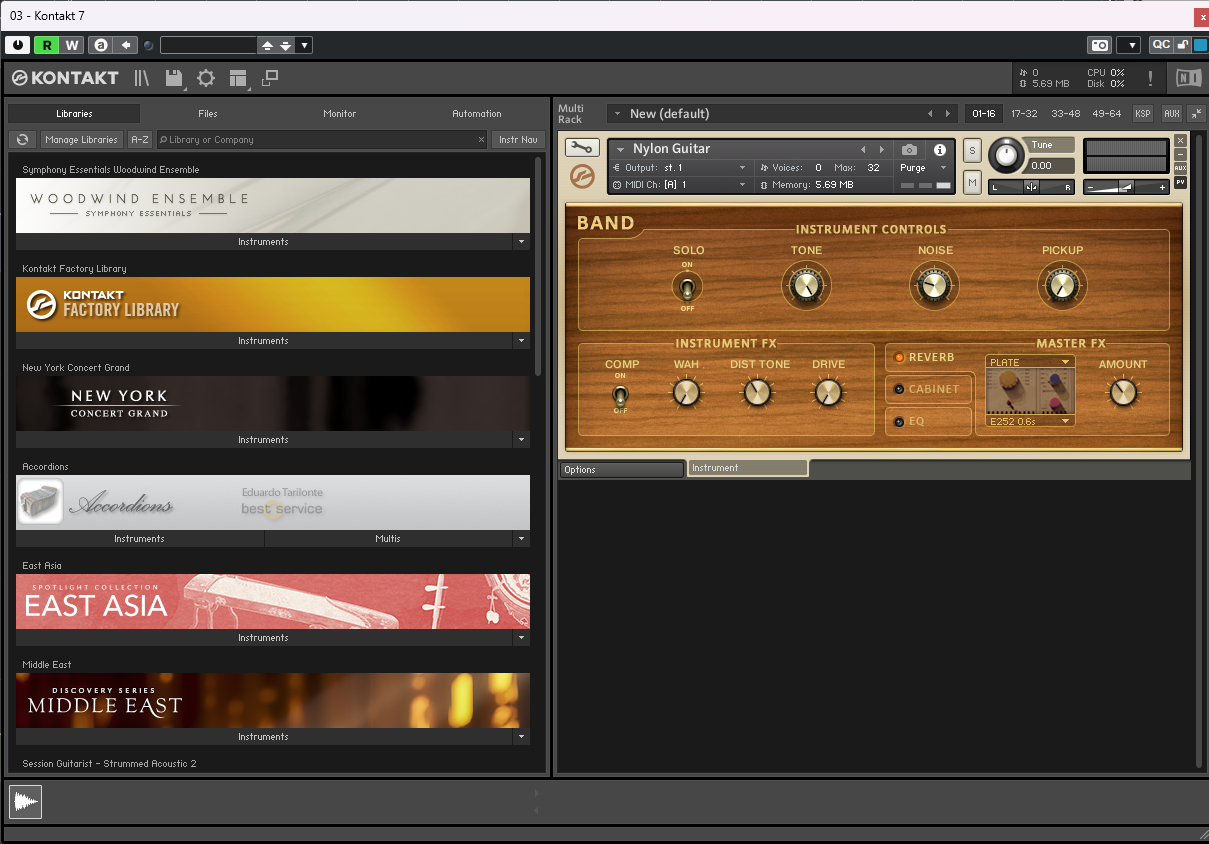Screen dimensions: 1209x844
Task: Click the minimized view windows icon
Action: (x=270, y=77)
